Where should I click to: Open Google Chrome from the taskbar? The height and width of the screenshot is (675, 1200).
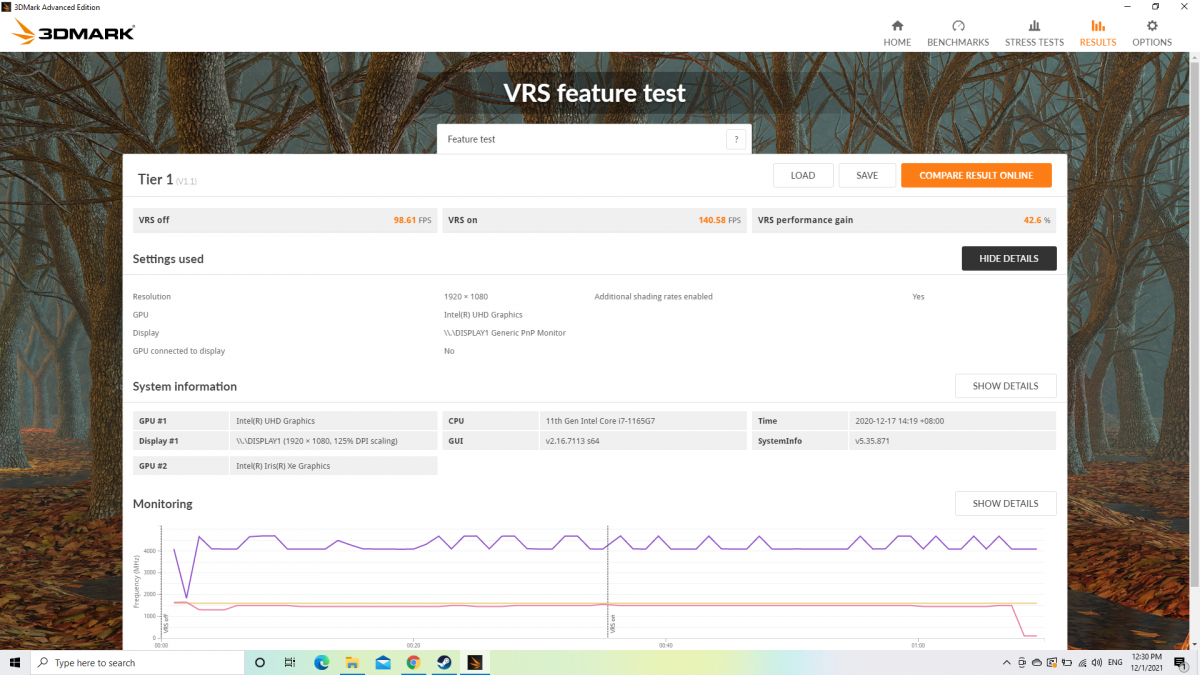(413, 662)
